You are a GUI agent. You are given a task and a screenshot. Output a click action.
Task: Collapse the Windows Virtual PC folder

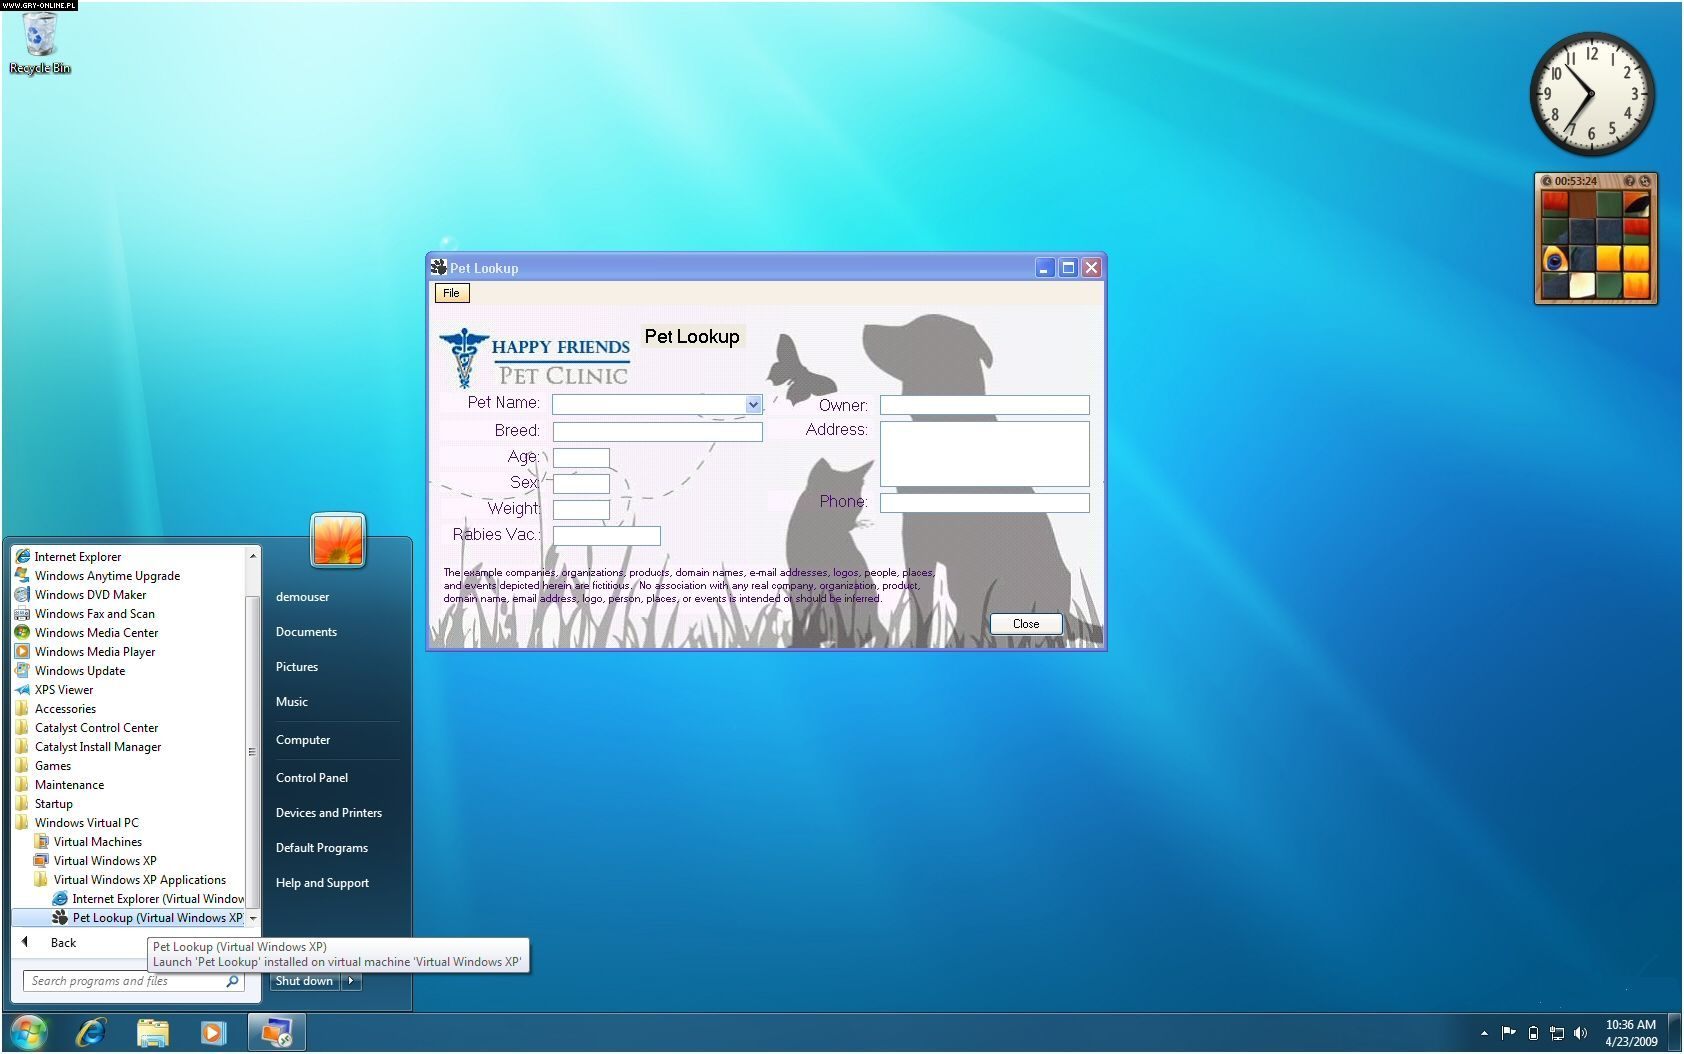pyautogui.click(x=86, y=823)
